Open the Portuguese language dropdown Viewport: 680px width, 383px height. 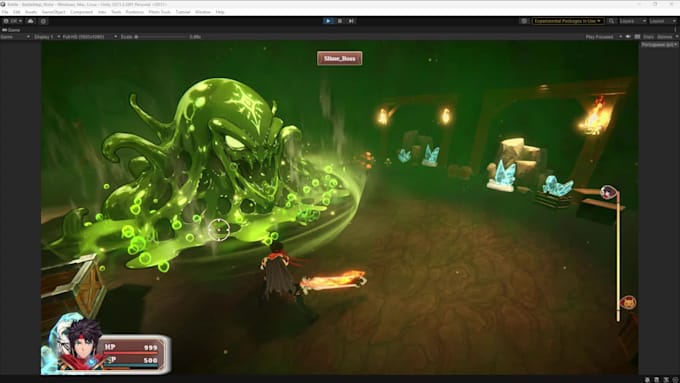click(659, 45)
